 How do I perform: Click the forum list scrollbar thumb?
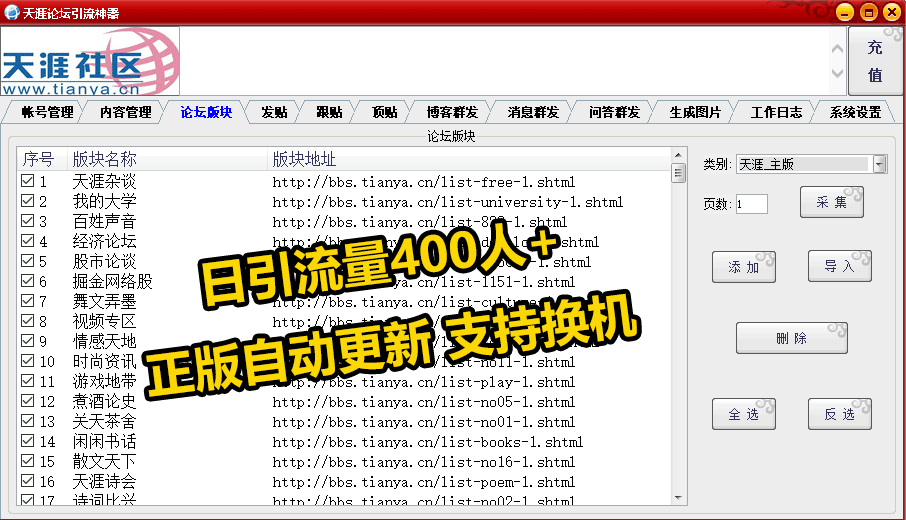(678, 173)
